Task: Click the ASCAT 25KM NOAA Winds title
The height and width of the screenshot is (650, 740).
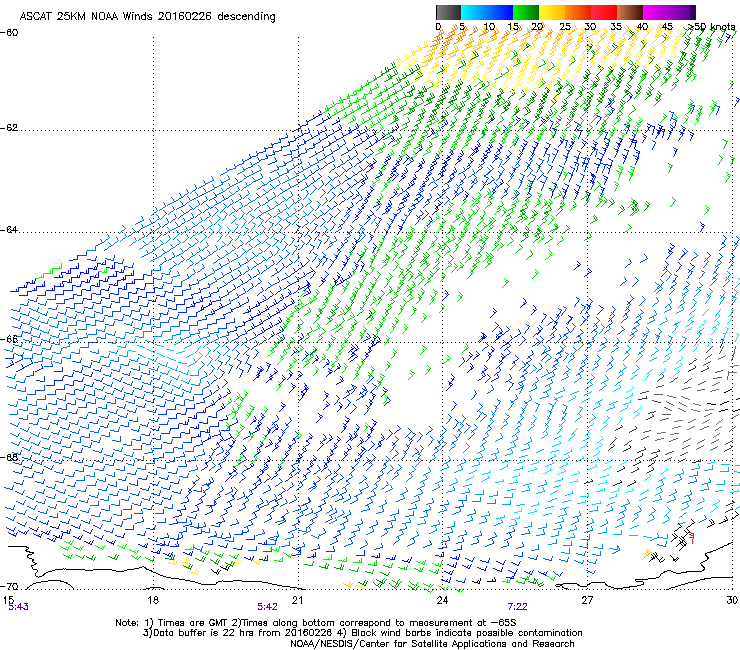Action: (x=147, y=16)
